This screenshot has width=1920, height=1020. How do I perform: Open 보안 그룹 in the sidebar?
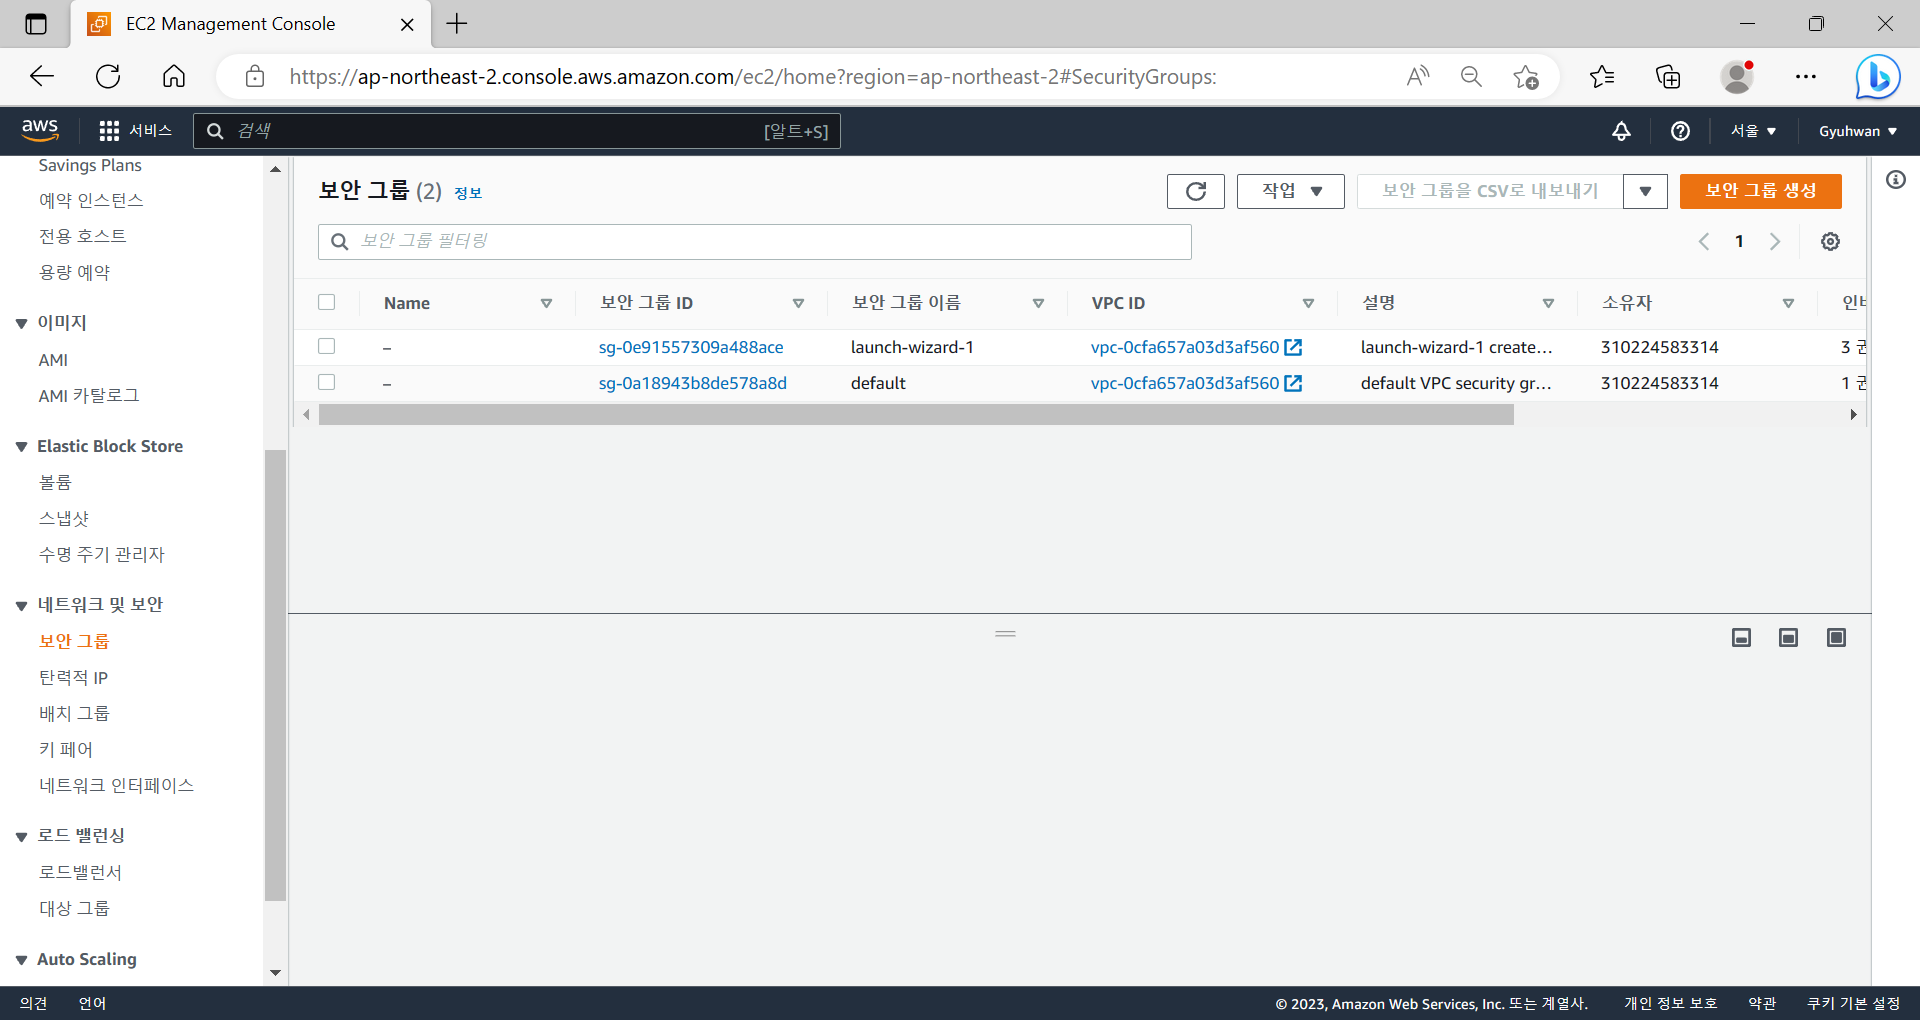tap(74, 641)
